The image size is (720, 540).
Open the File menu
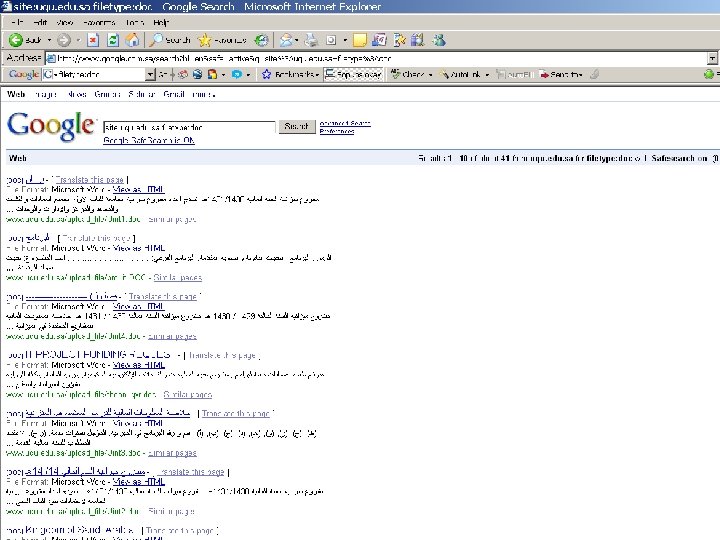(17, 22)
